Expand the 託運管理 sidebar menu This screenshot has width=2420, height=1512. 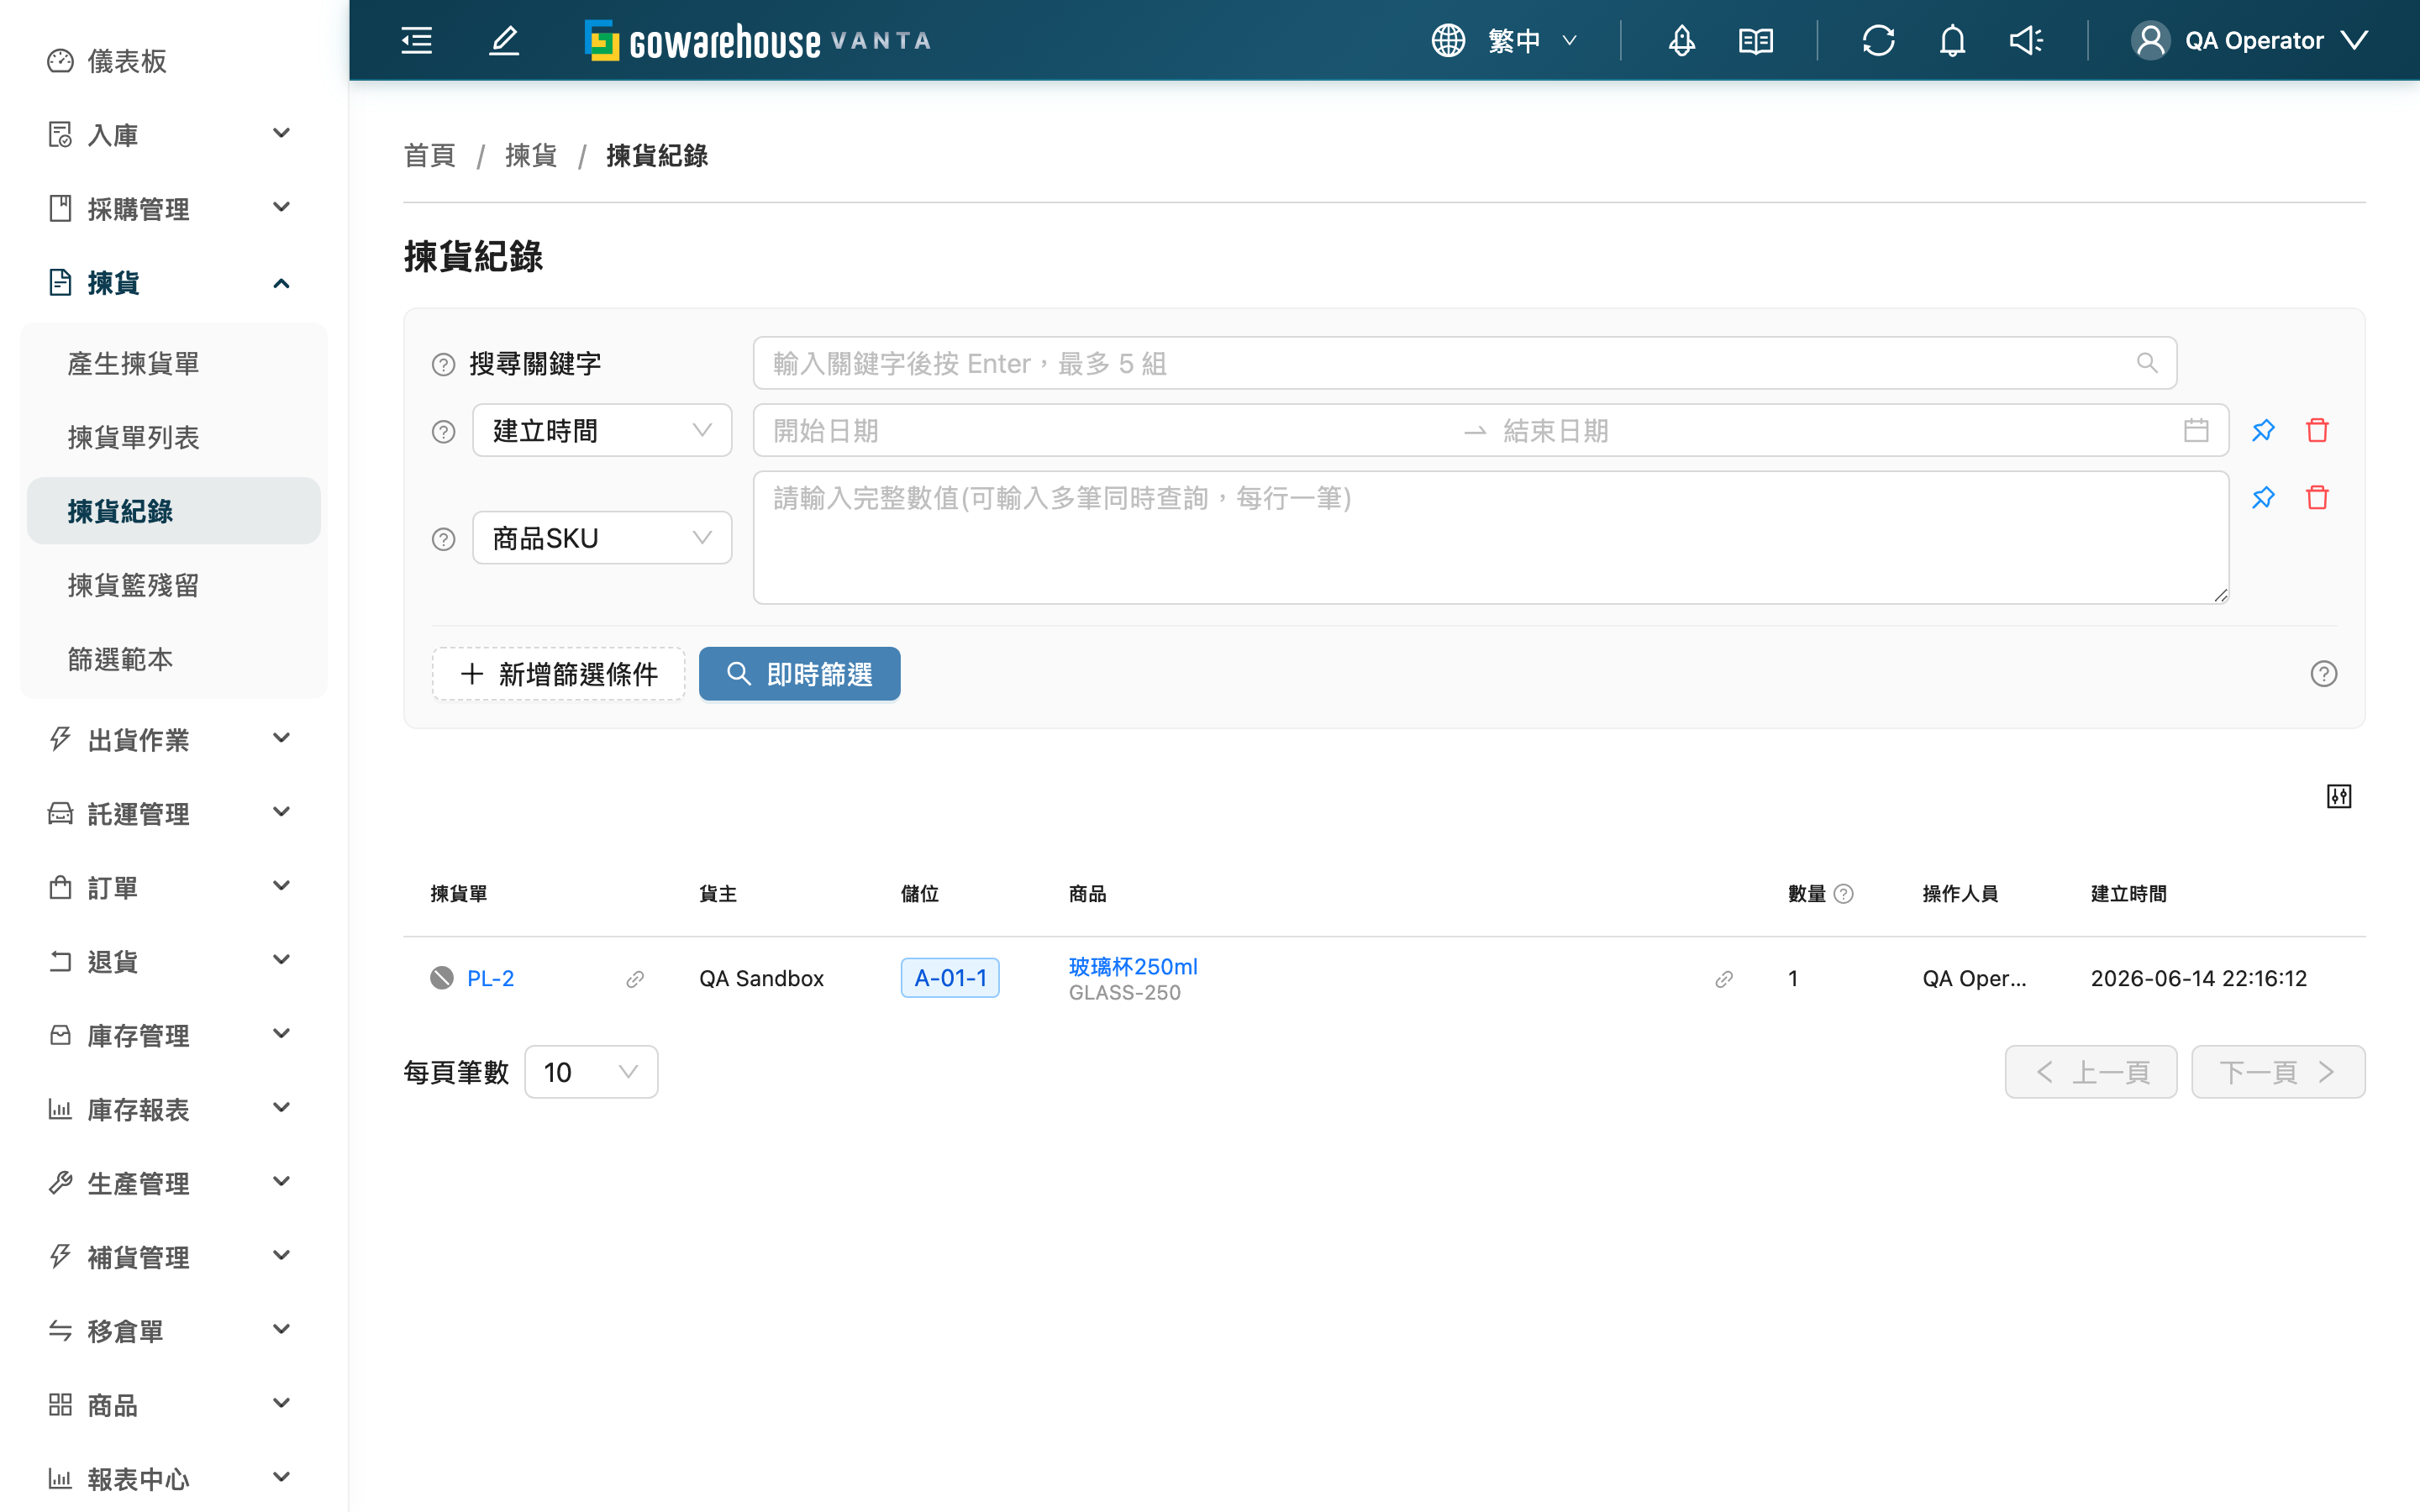point(174,813)
